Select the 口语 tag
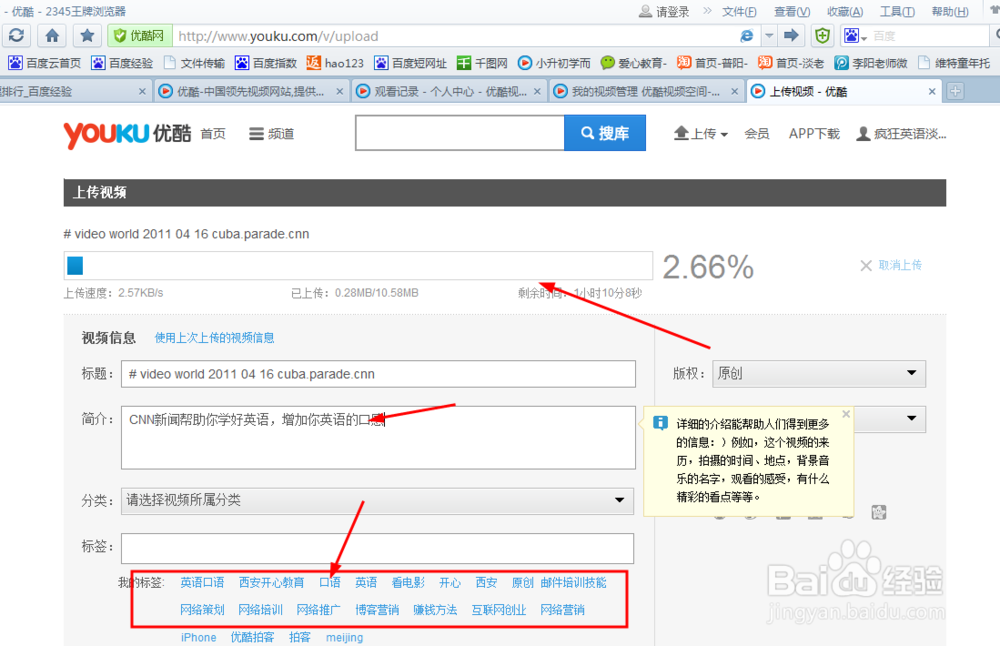The width and height of the screenshot is (1000, 646). coord(330,582)
